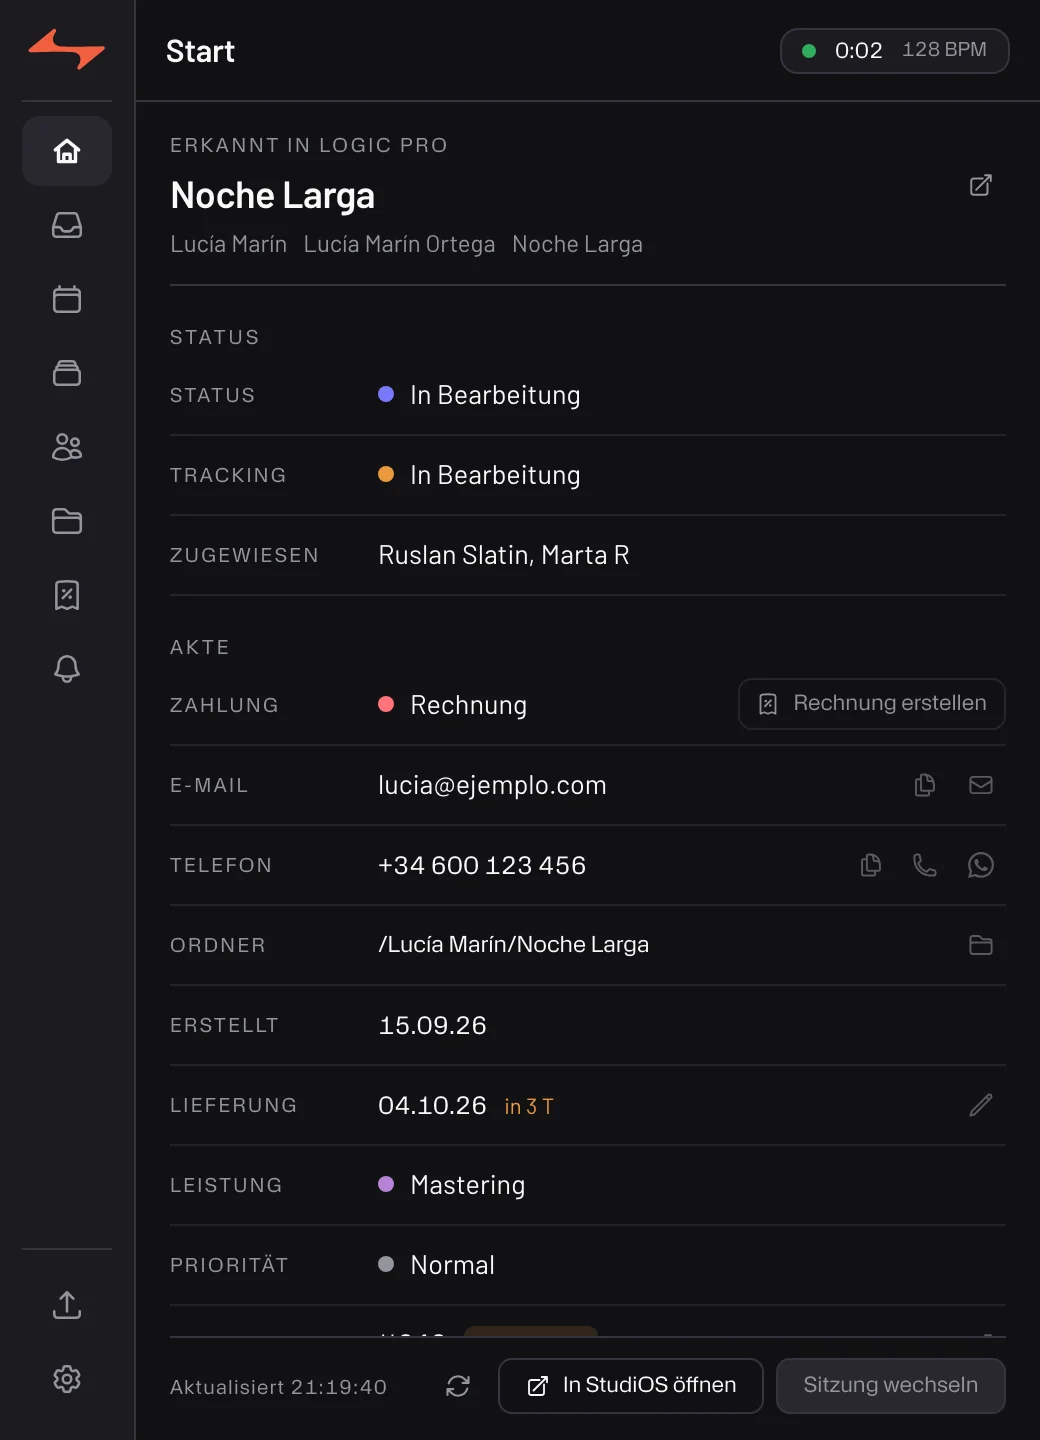Click Rechnung erstellen button
Viewport: 1040px width, 1440px height.
coord(872,704)
